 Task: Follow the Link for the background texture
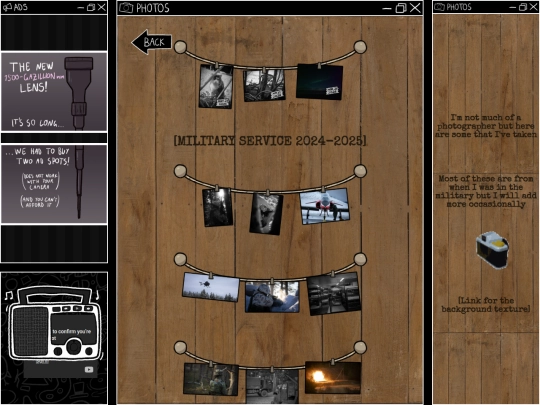(486, 305)
